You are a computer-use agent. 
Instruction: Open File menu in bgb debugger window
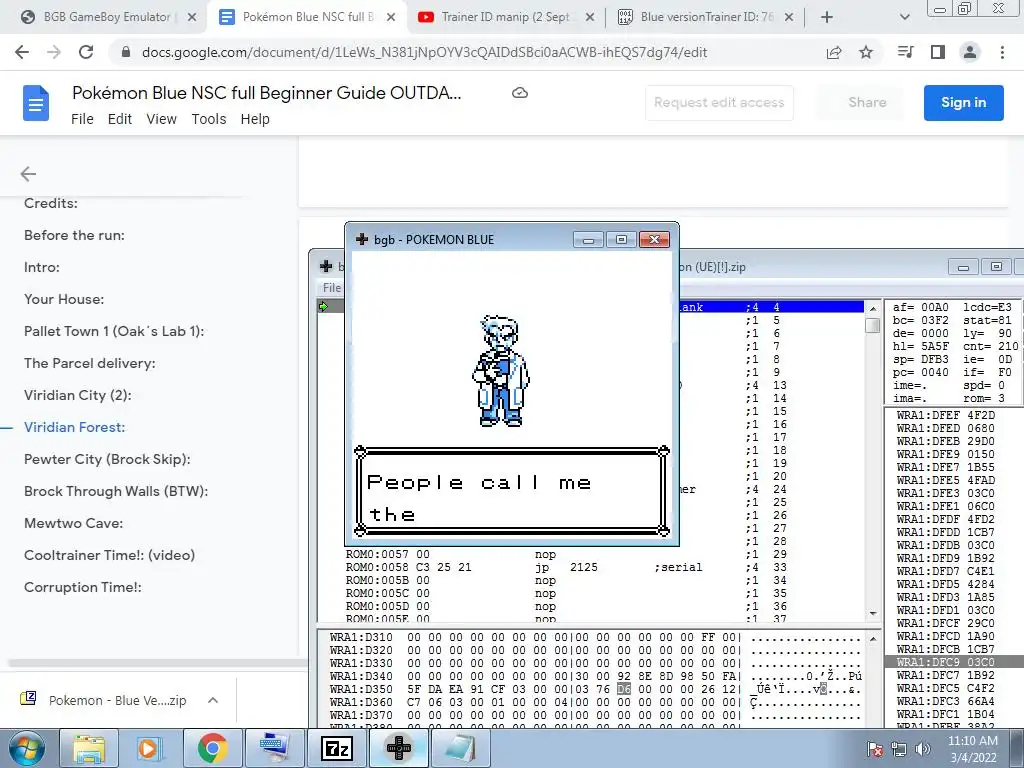(332, 287)
